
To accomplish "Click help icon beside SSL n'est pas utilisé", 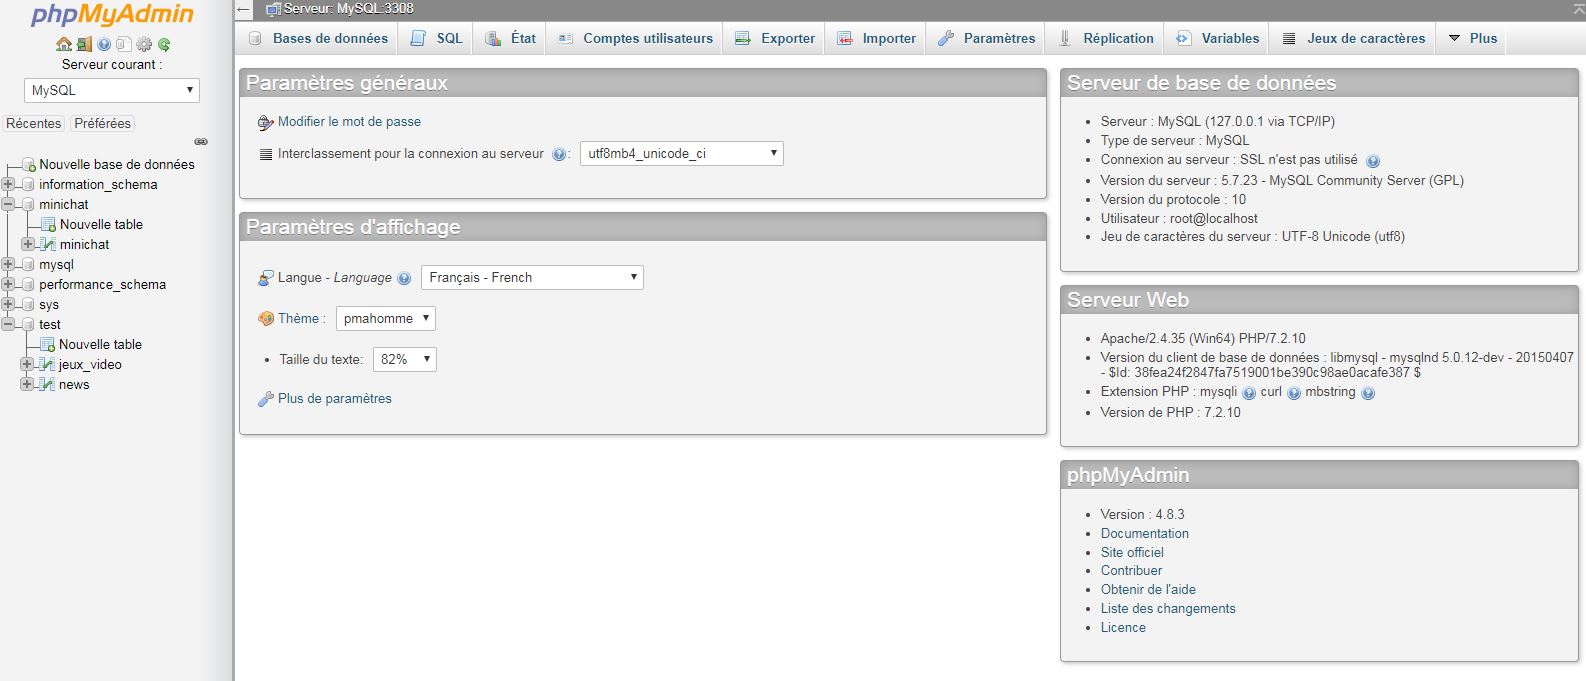I will coord(1372,161).
